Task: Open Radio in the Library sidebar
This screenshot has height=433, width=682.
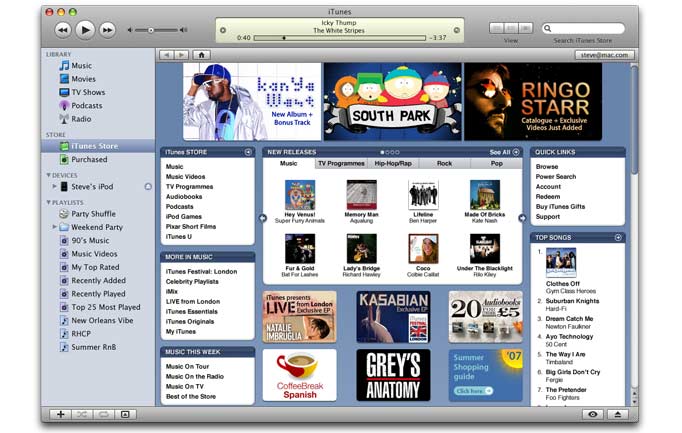Action: 81,119
